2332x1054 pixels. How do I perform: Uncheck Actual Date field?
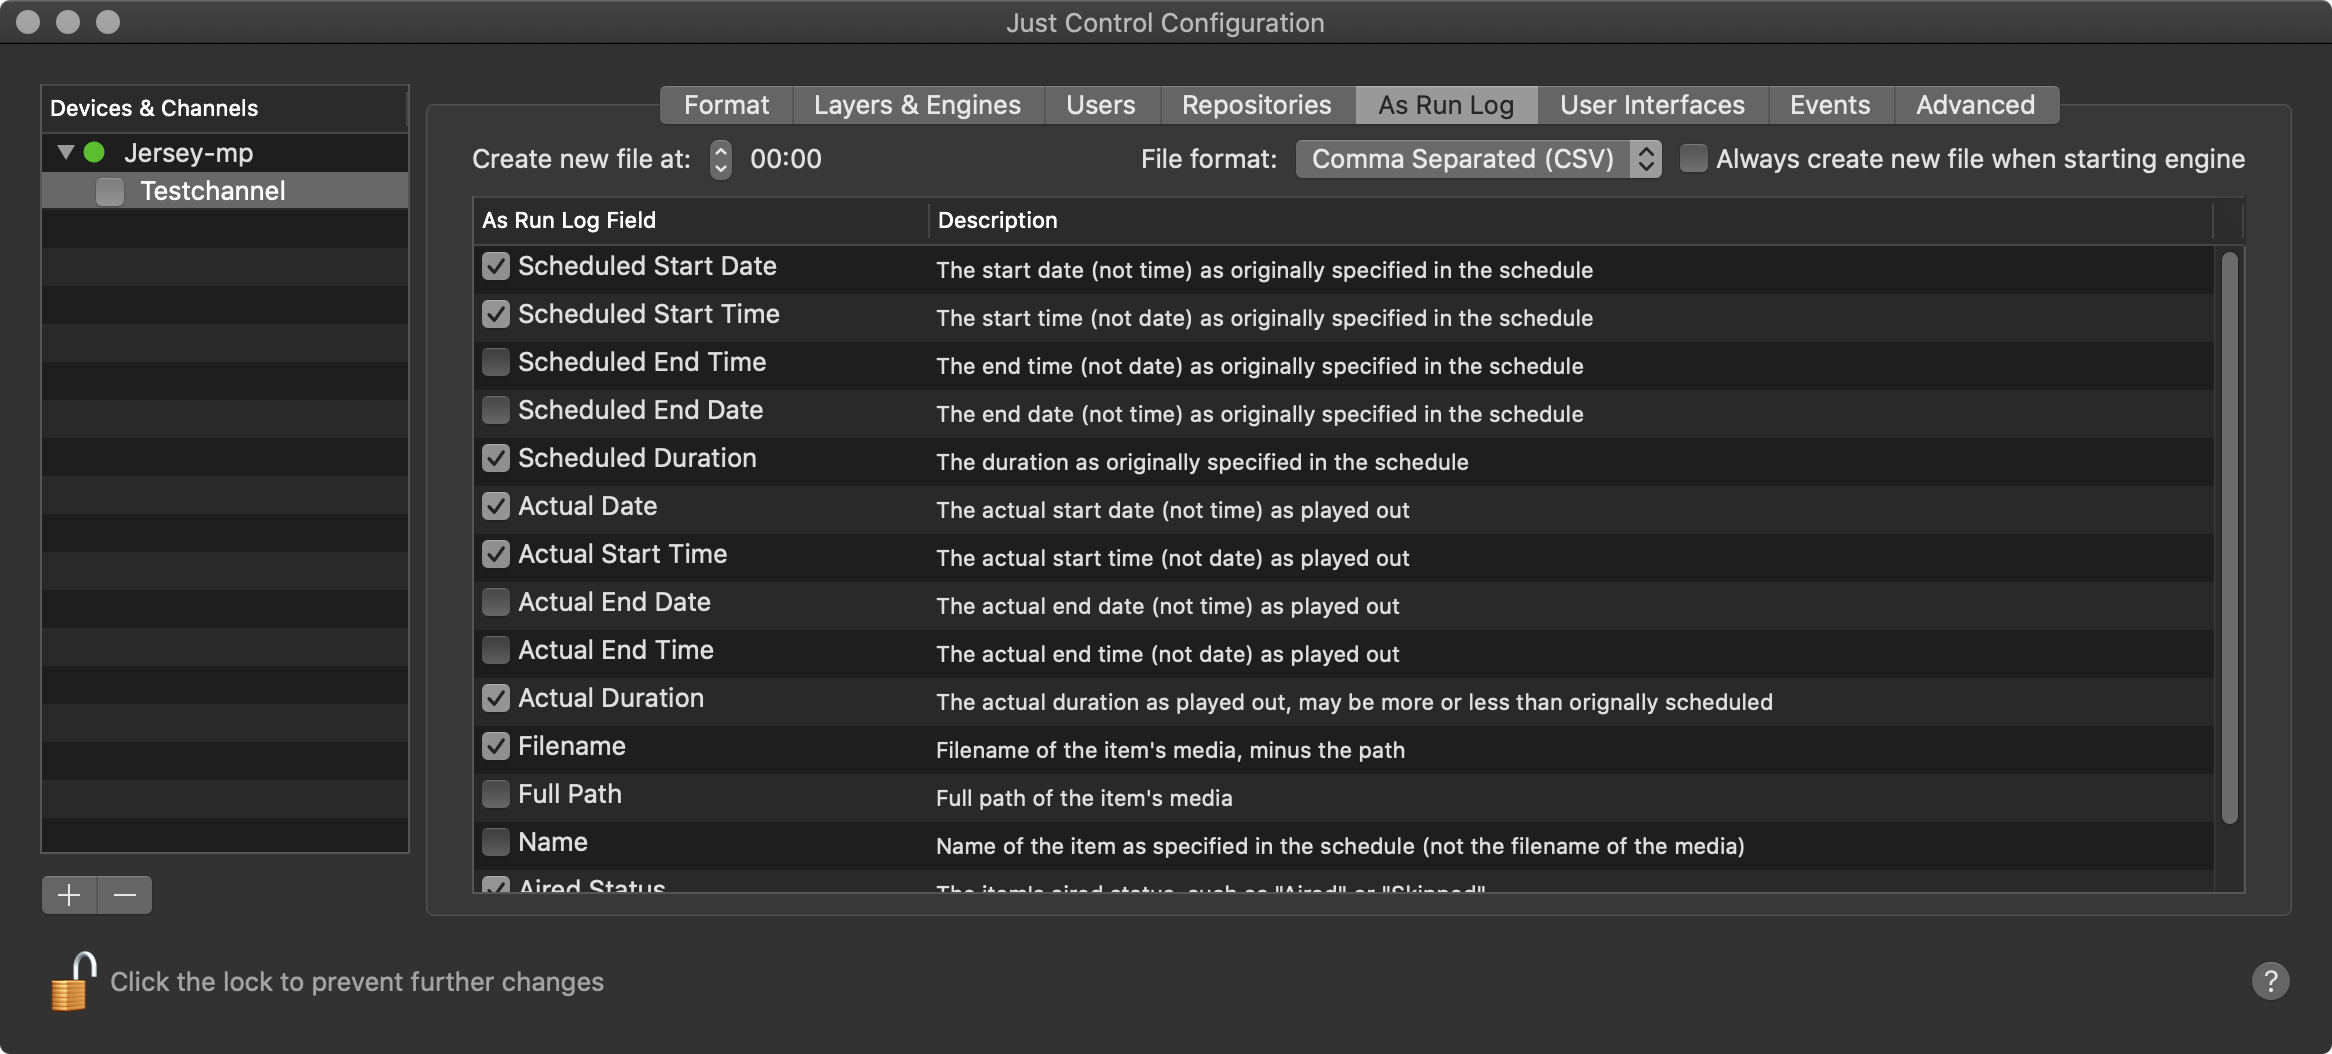(x=496, y=506)
